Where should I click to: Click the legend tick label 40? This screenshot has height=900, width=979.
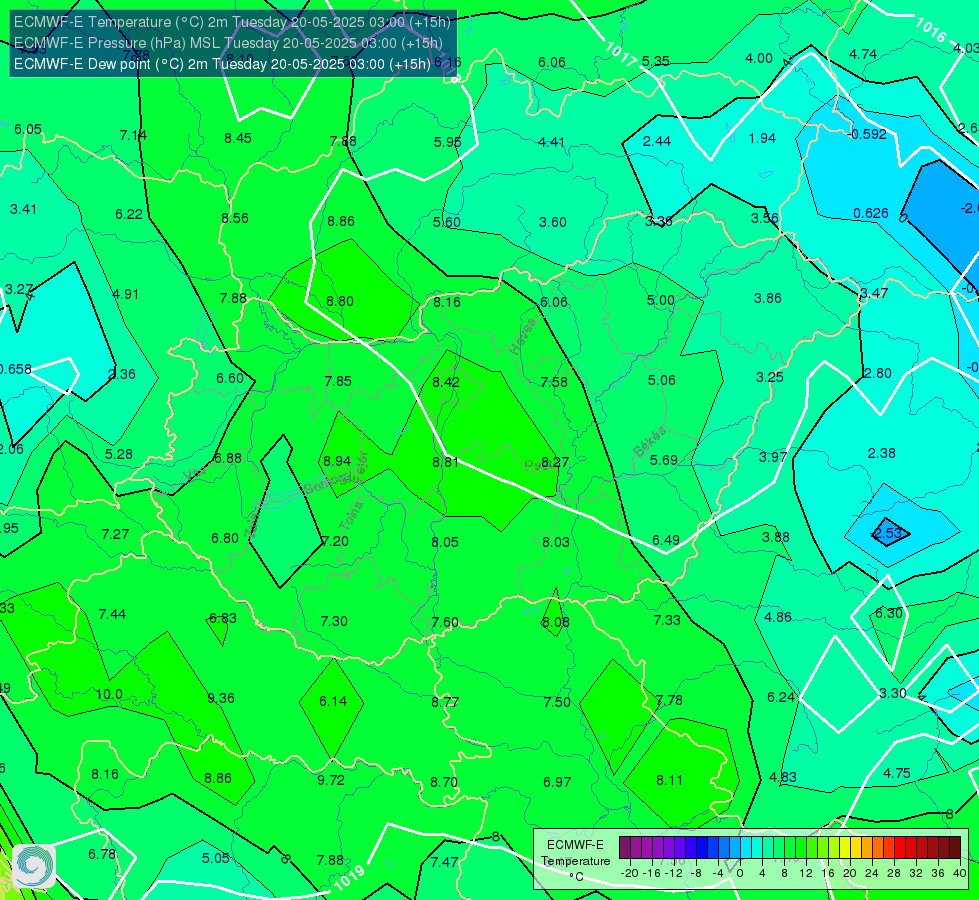(960, 873)
